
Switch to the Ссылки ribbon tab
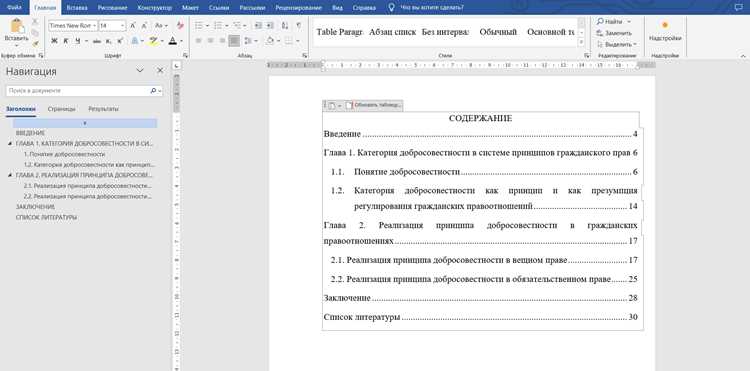pyautogui.click(x=218, y=8)
